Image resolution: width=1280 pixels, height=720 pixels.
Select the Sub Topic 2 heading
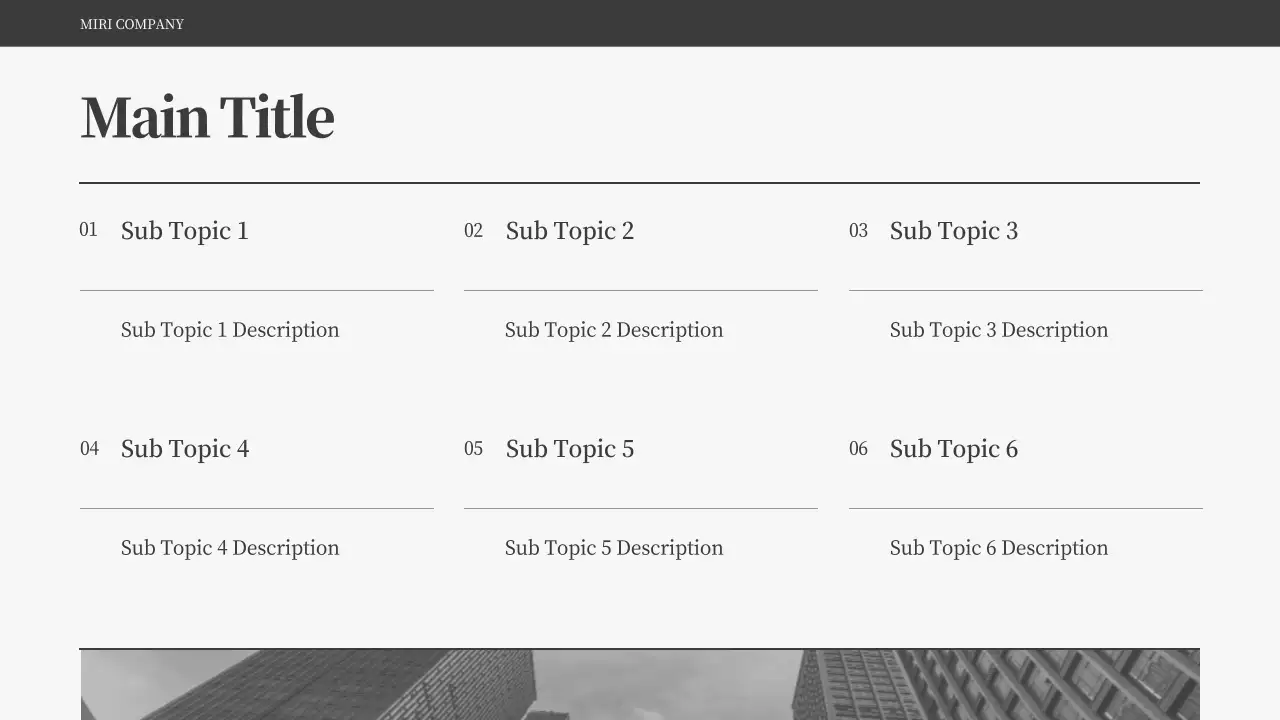point(570,231)
